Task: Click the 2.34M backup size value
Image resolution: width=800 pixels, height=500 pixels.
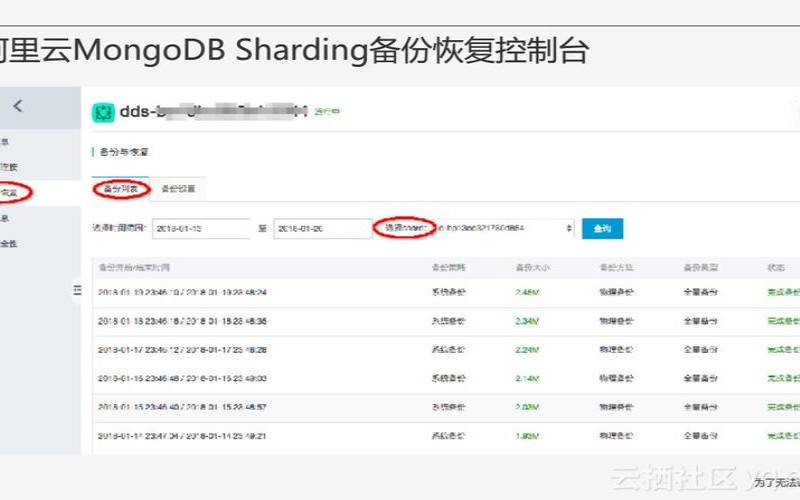Action: click(527, 321)
